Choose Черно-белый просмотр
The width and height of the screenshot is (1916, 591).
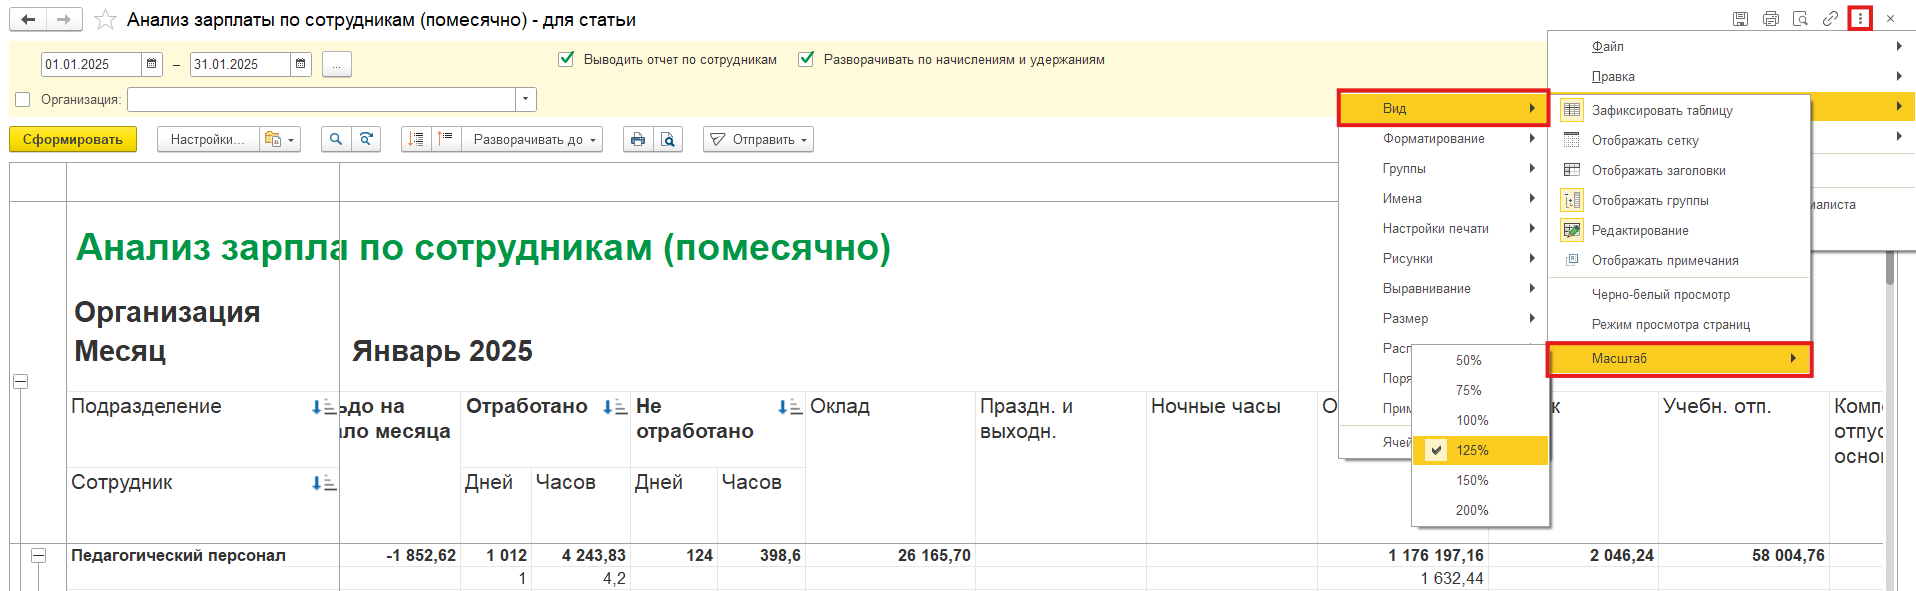pyautogui.click(x=1679, y=294)
